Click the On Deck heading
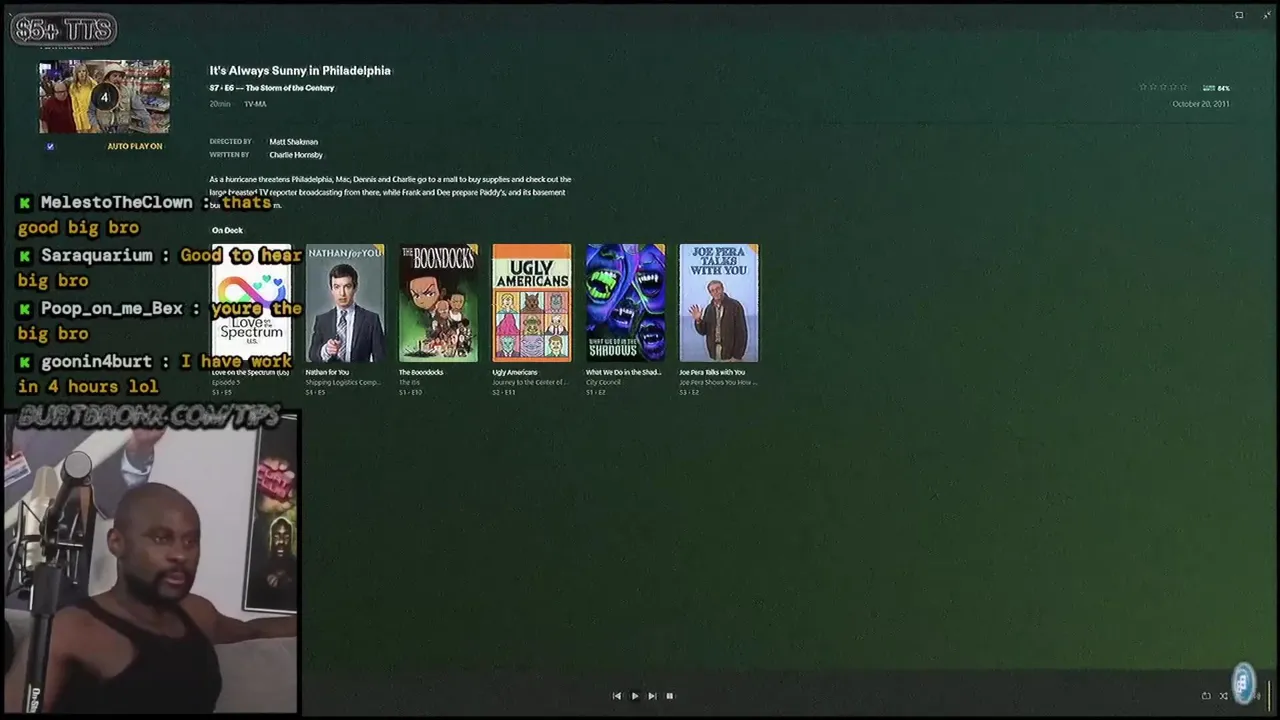 (227, 230)
